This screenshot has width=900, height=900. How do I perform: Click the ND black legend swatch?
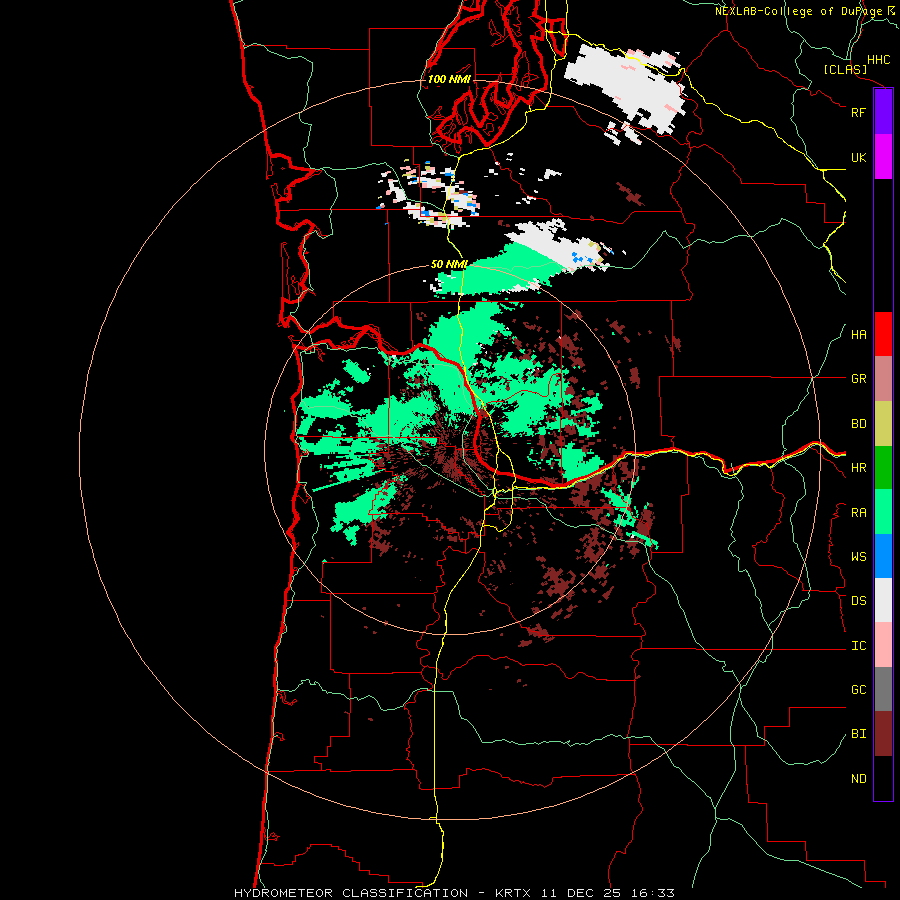[883, 778]
